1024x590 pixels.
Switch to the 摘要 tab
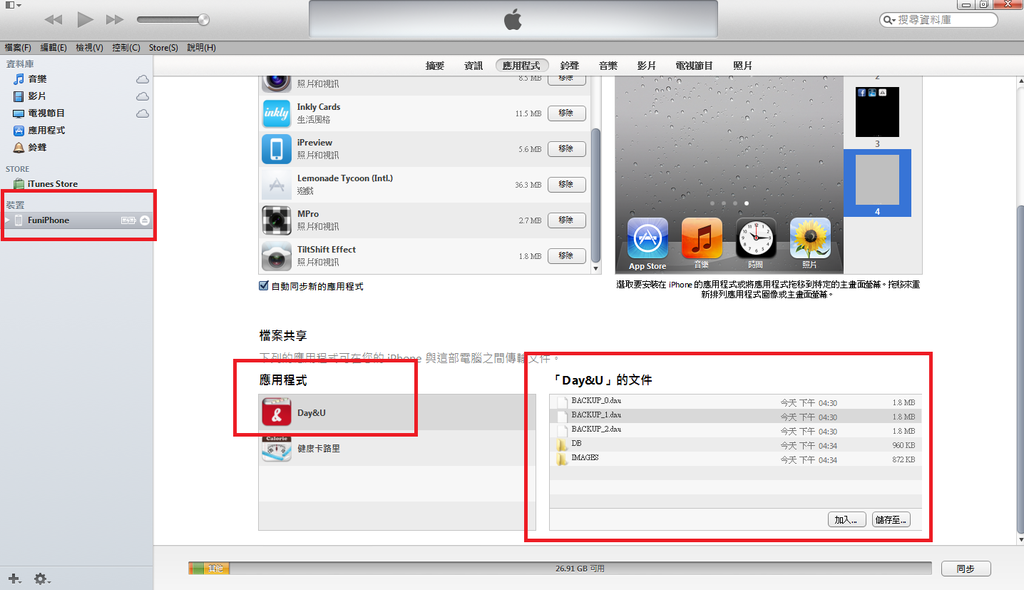coord(435,65)
